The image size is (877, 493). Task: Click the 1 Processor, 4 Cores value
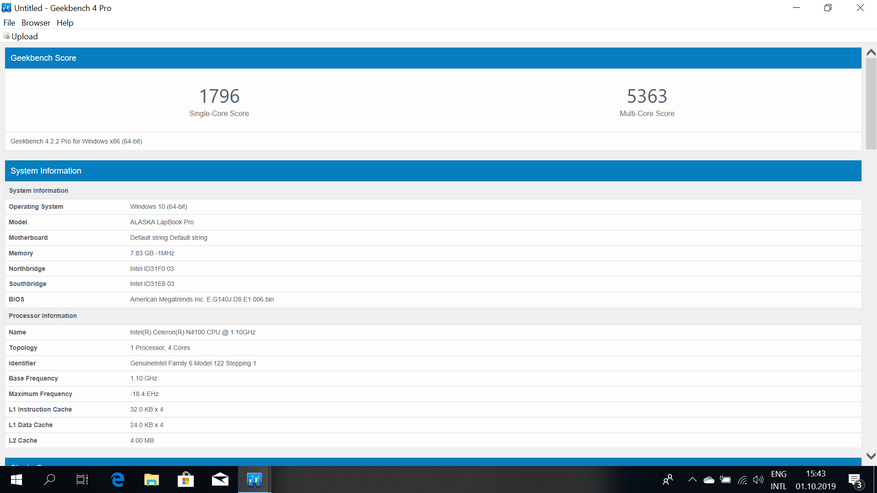(160, 348)
